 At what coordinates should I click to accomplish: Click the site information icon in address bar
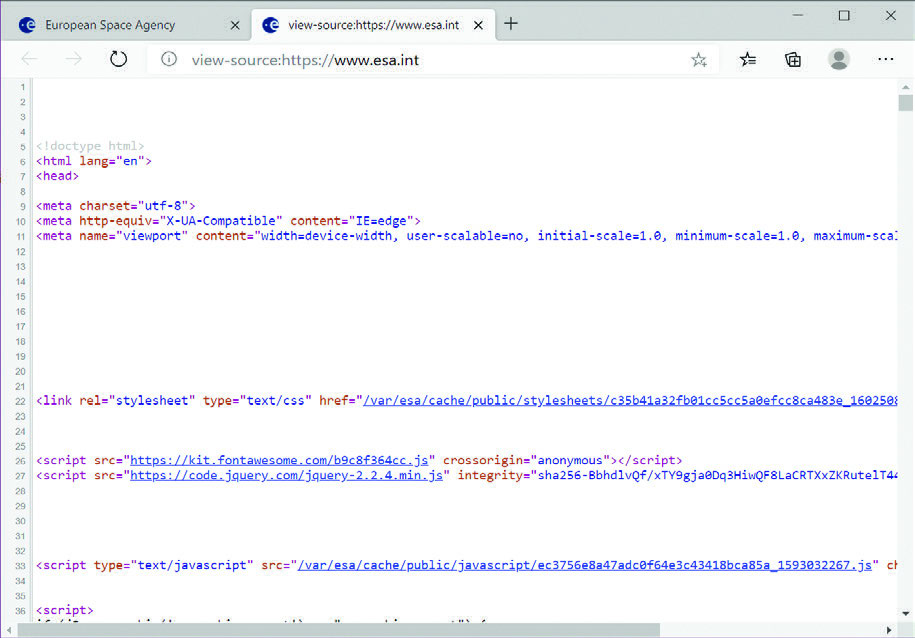[169, 60]
